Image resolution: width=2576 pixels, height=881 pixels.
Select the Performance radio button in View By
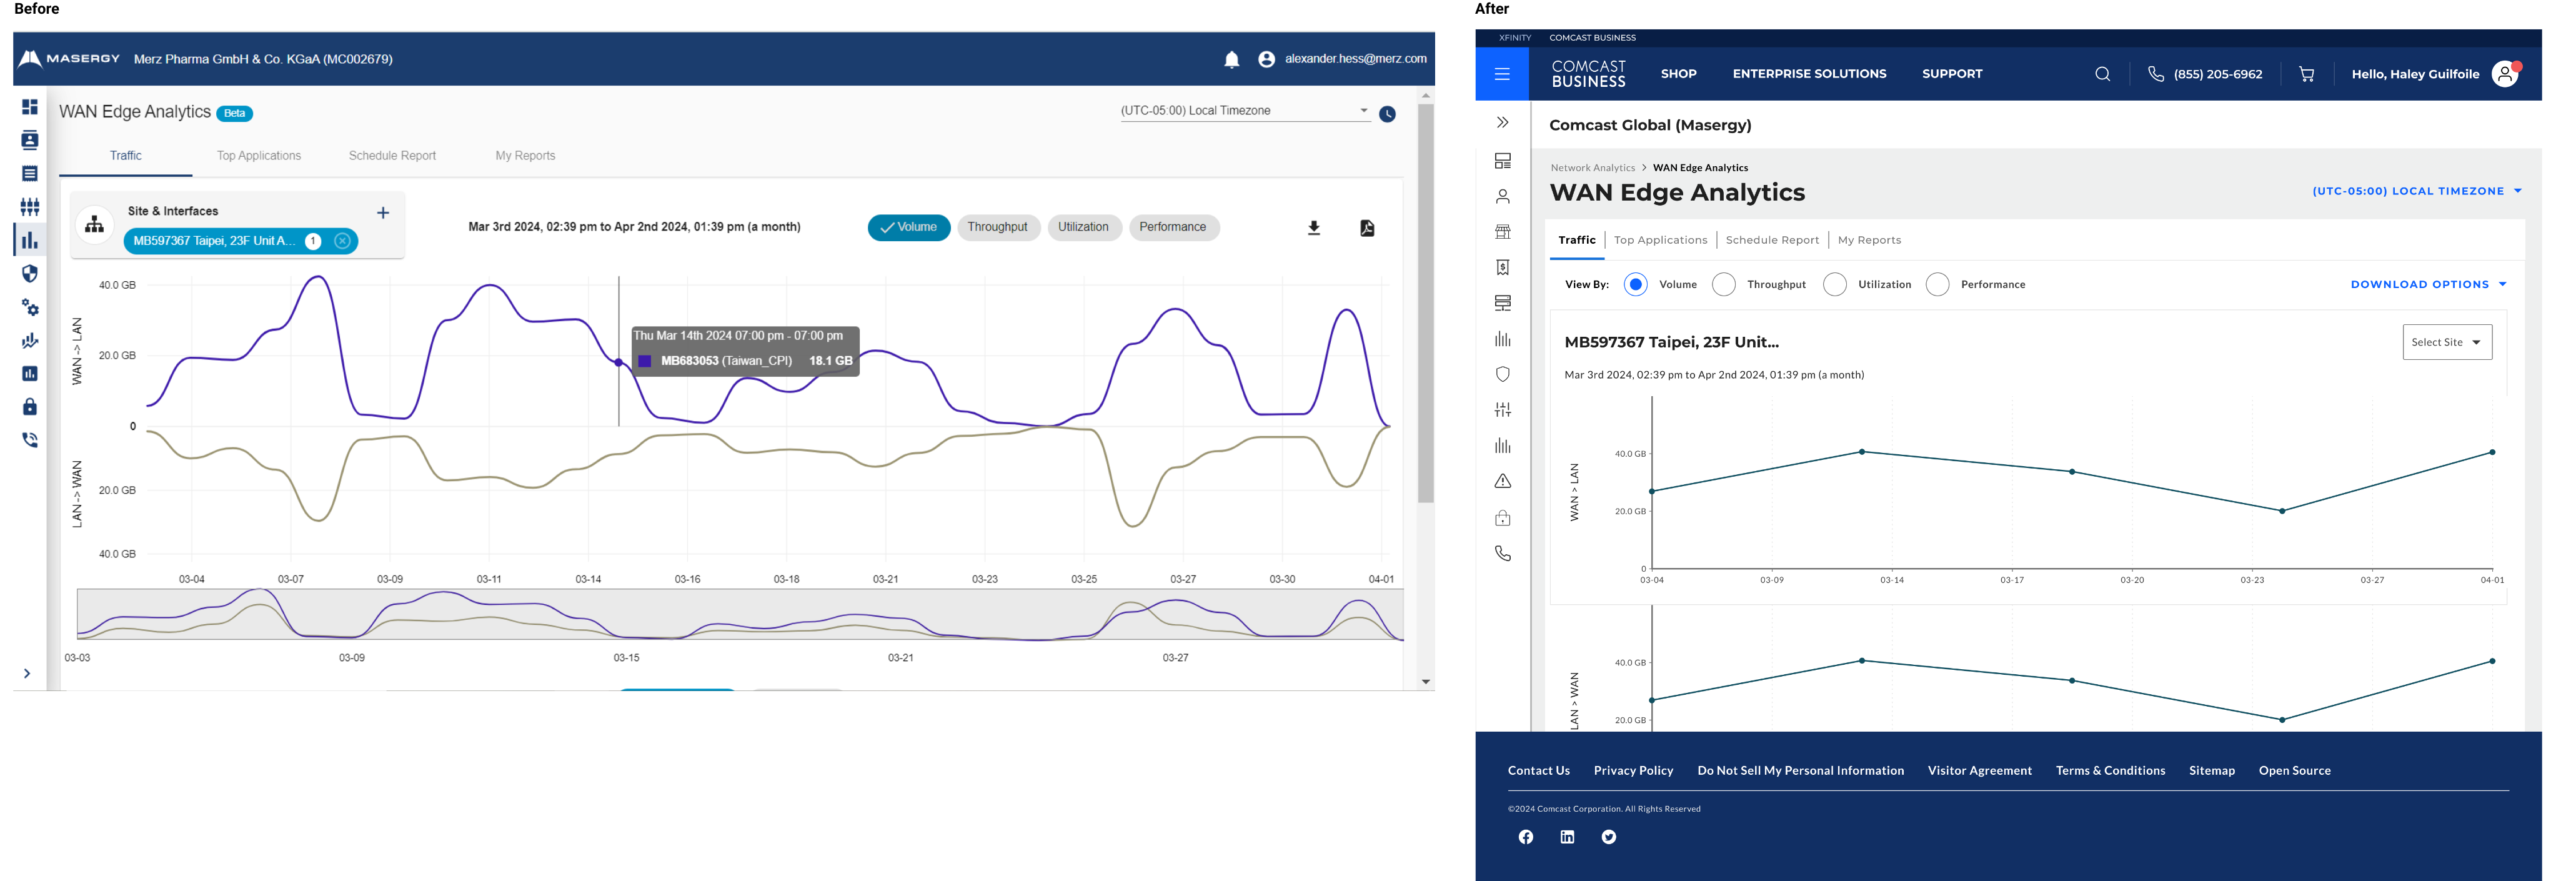[1938, 285]
